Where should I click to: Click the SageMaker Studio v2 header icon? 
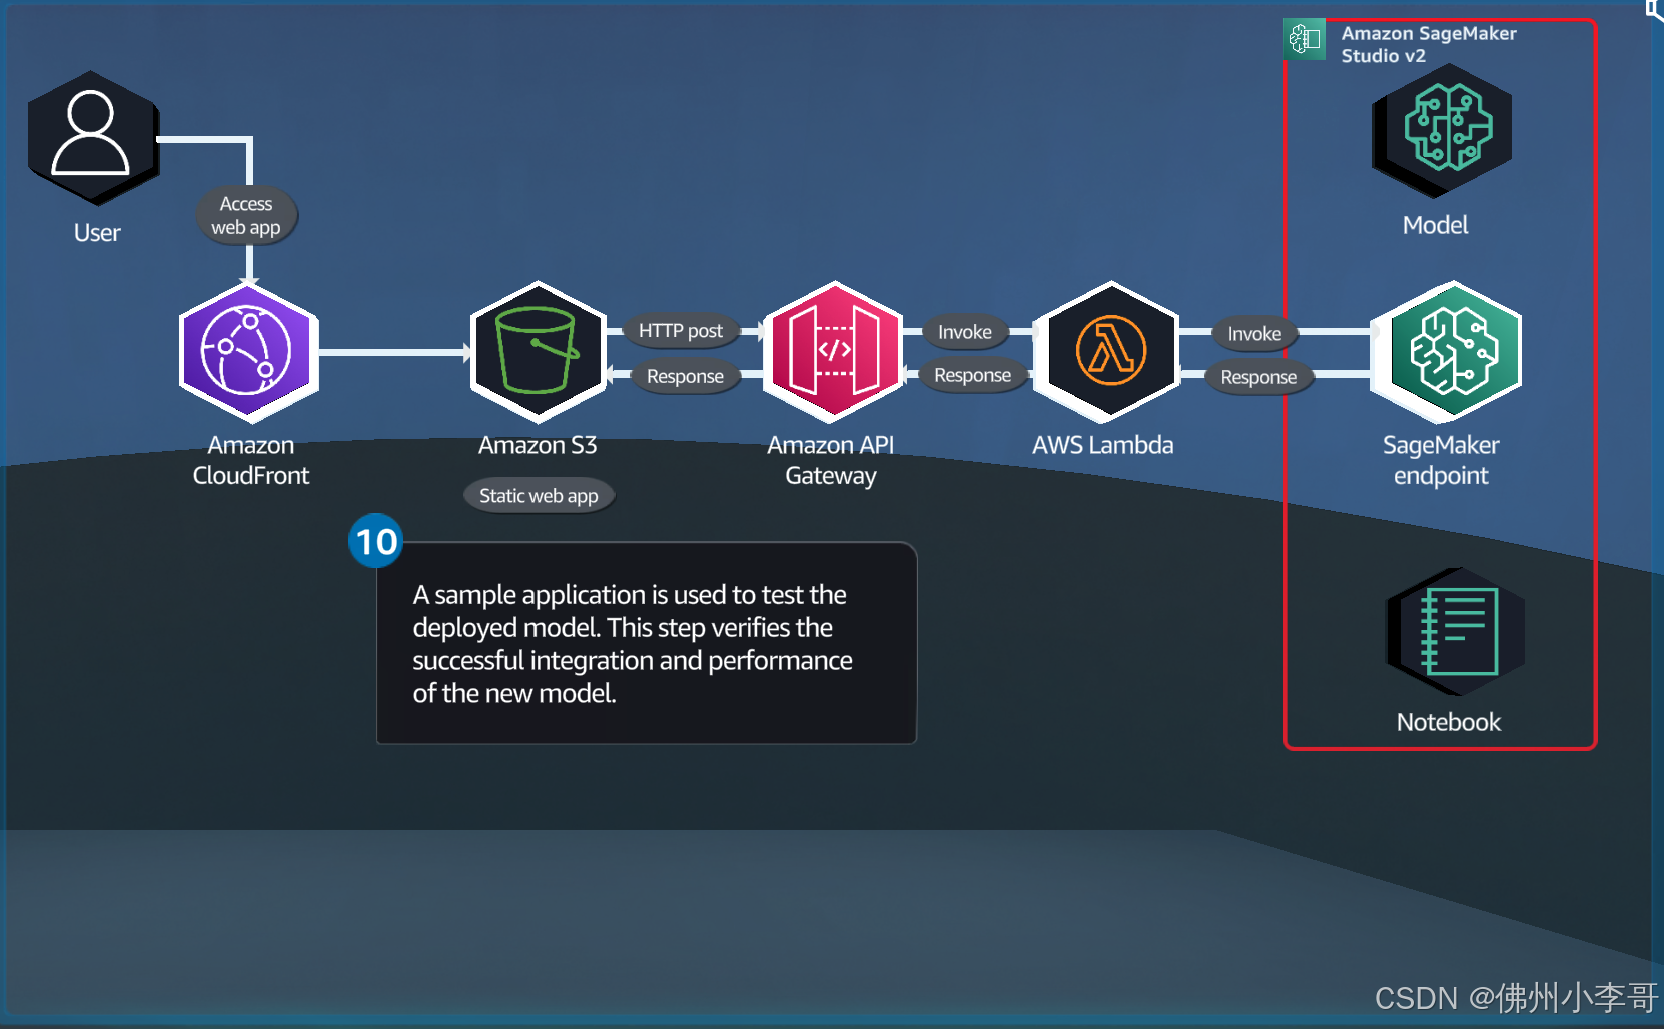[1305, 39]
